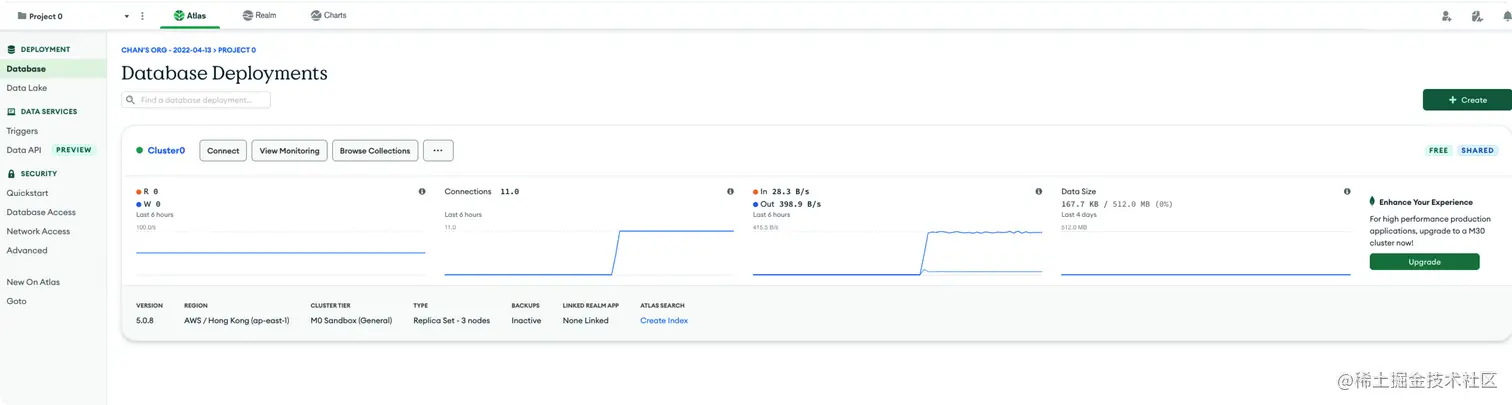This screenshot has width=1512, height=405.
Task: Click the green Create button
Action: [x=1467, y=100]
